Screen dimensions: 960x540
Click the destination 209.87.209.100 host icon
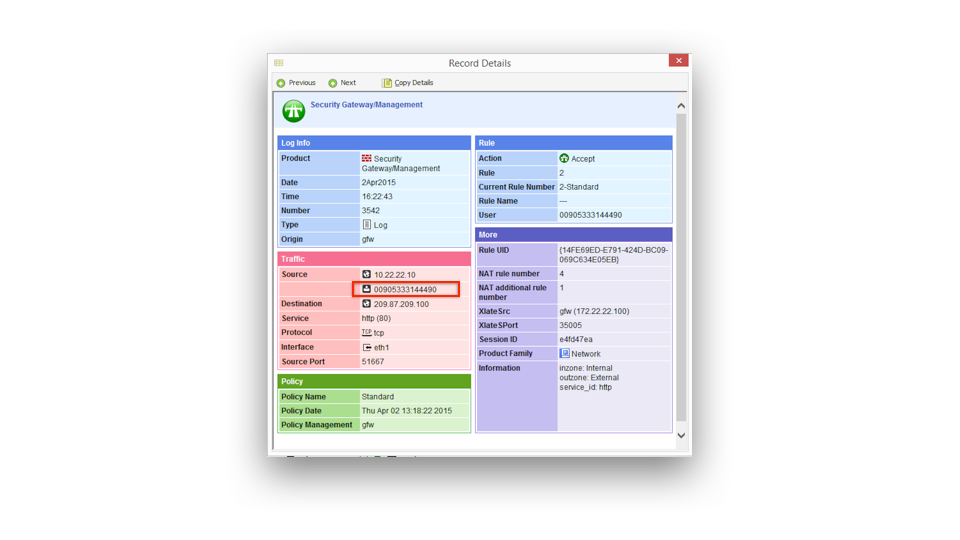[x=366, y=304]
